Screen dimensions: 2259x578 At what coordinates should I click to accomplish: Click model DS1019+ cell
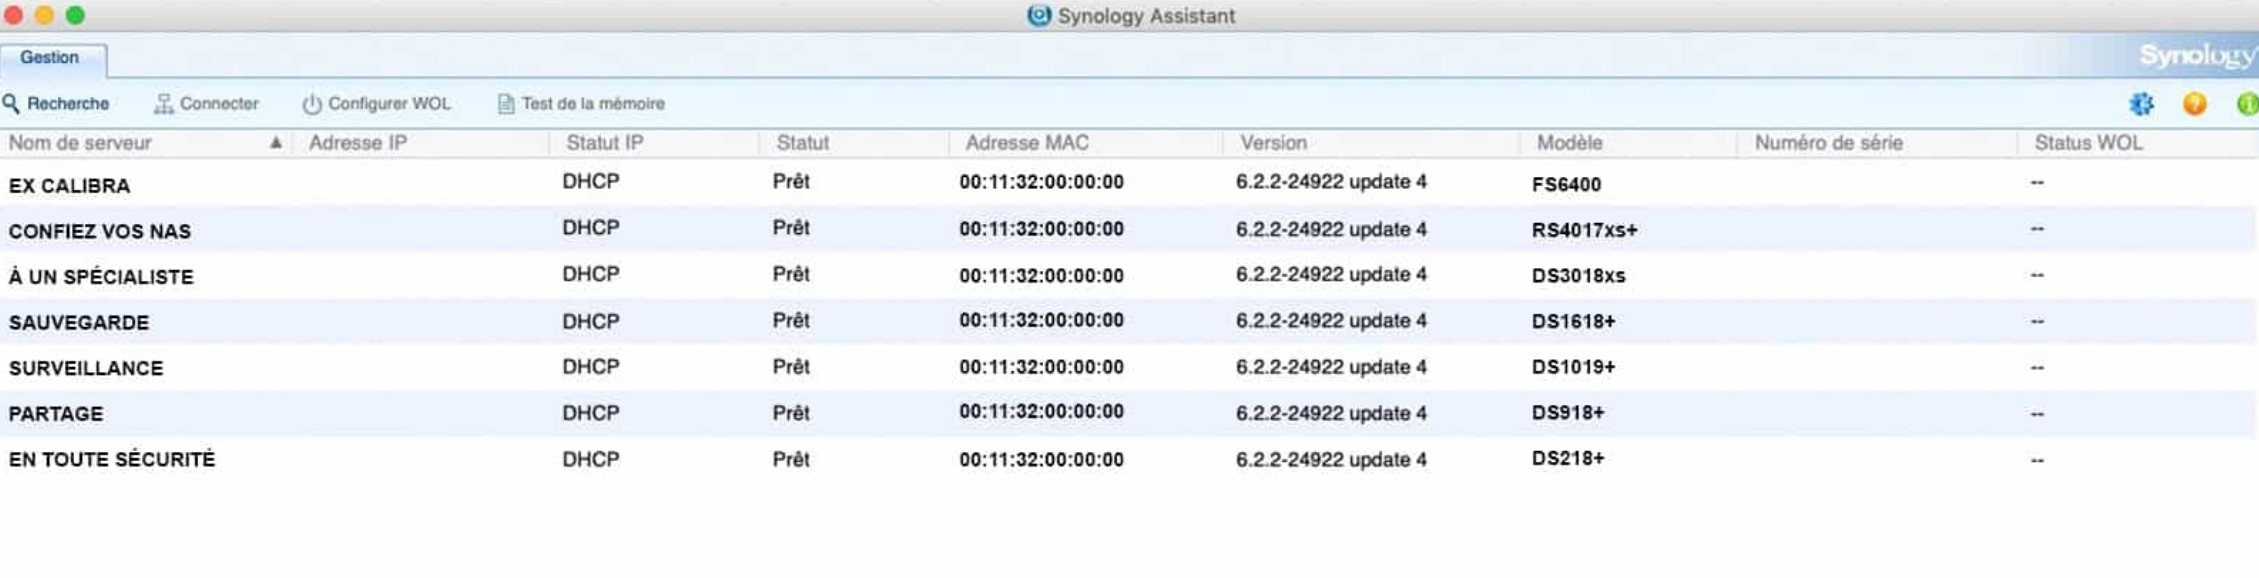(x=1573, y=367)
